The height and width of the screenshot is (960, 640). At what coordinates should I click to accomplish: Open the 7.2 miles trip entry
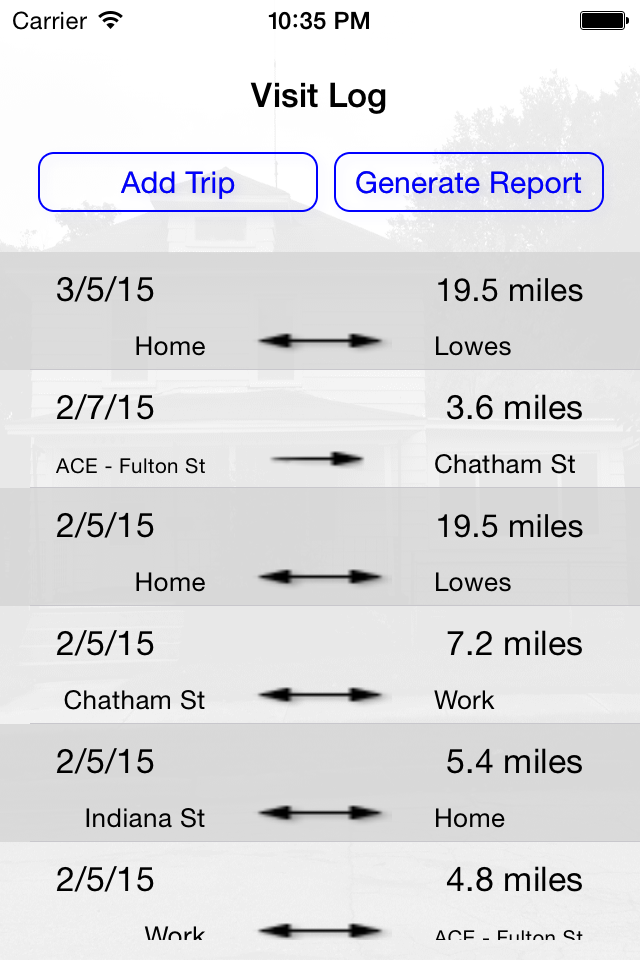pos(320,665)
